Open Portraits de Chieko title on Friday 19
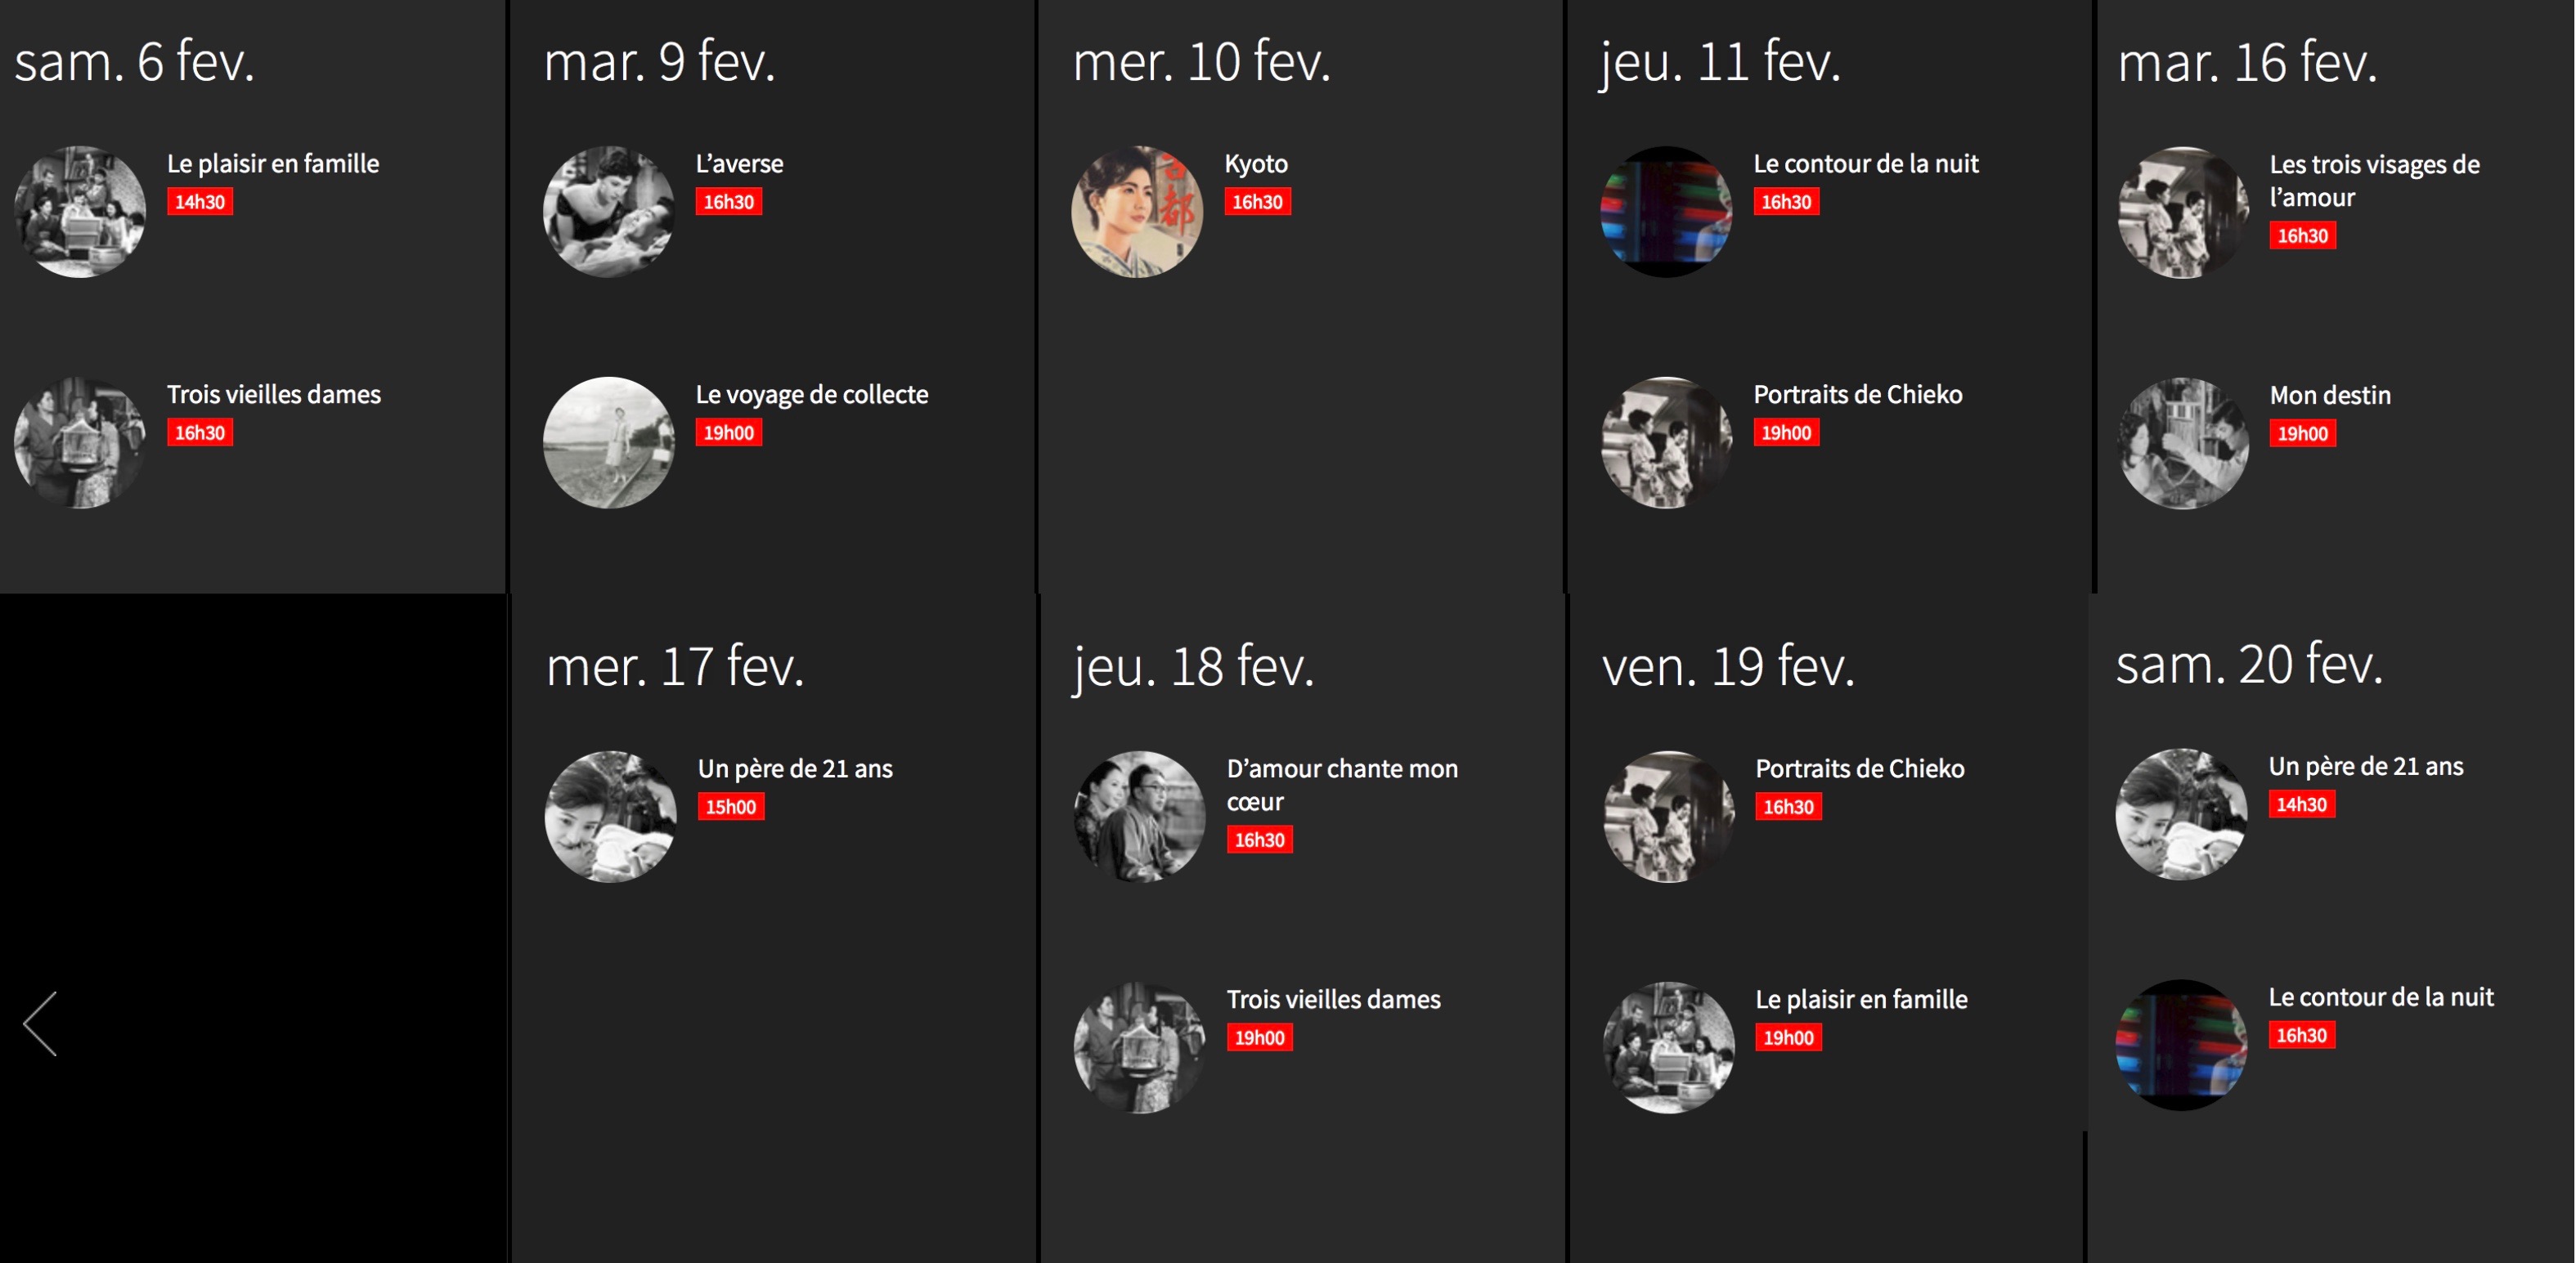Viewport: 2576px width, 1263px height. tap(1859, 769)
